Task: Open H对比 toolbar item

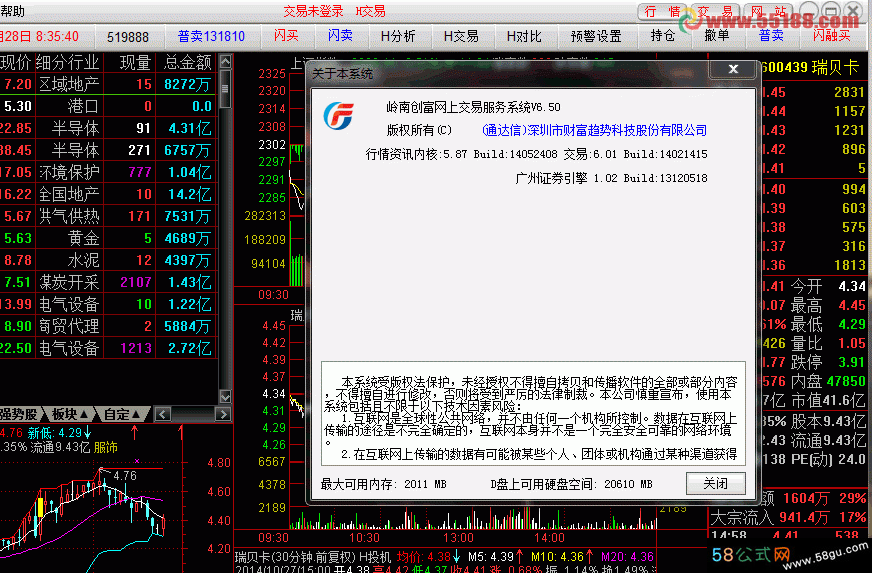Action: coord(524,36)
